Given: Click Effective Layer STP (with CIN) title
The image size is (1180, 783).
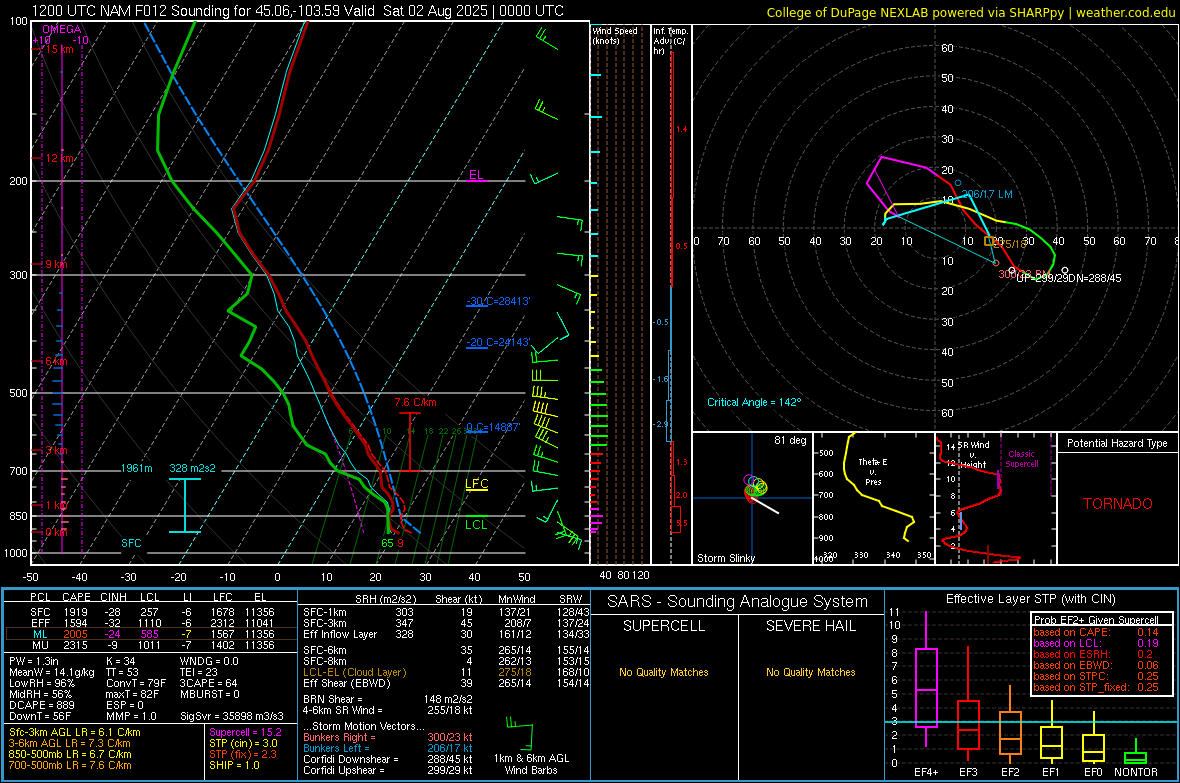Looking at the screenshot, I should (1030, 599).
